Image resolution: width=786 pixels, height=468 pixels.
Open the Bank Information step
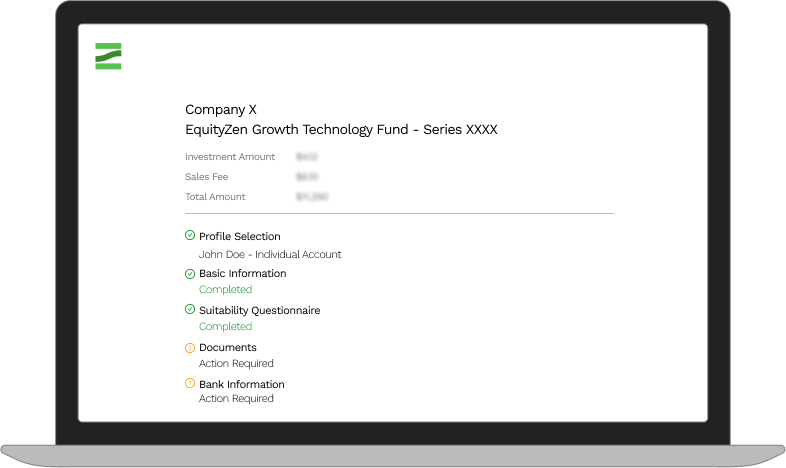(242, 384)
